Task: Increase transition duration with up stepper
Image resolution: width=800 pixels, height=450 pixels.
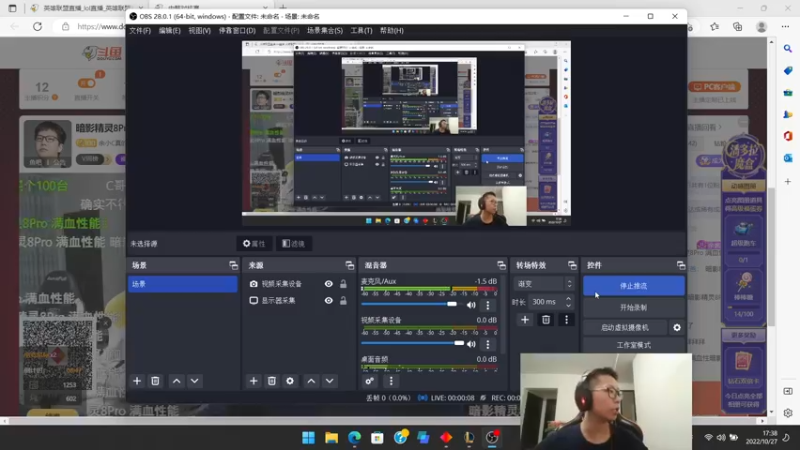Action: pos(568,299)
